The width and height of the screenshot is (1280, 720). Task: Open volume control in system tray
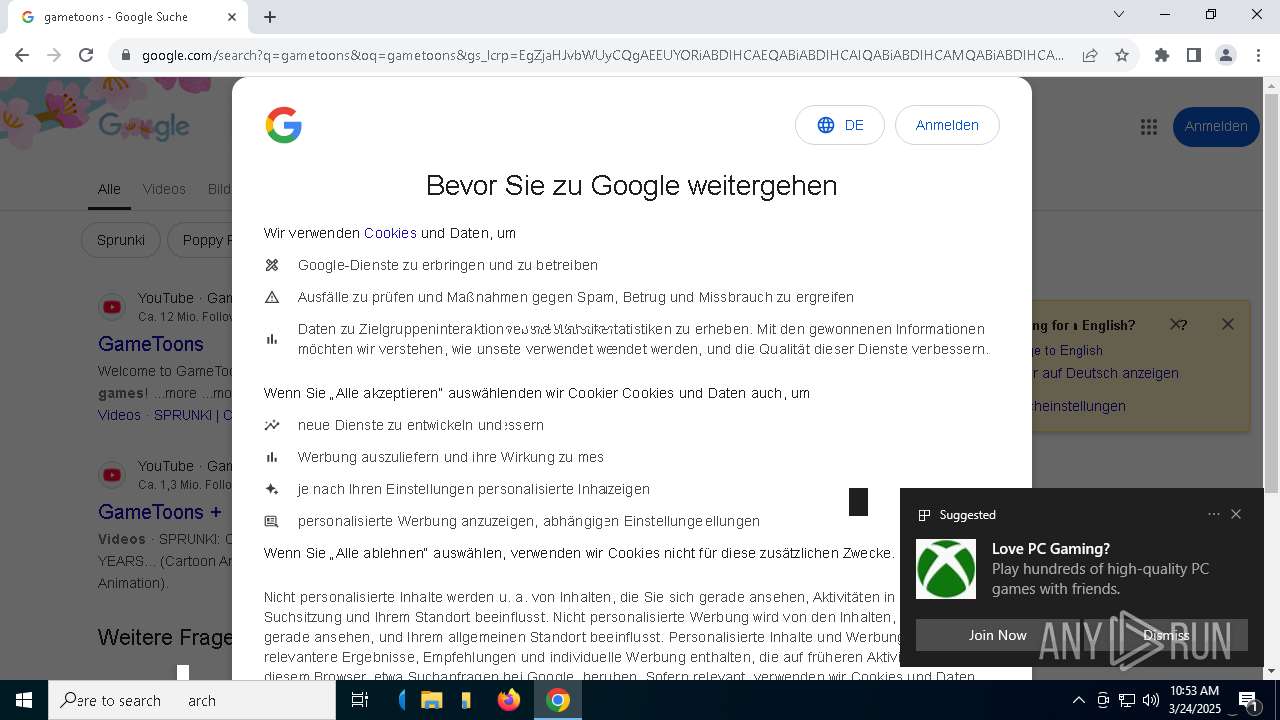coord(1151,700)
